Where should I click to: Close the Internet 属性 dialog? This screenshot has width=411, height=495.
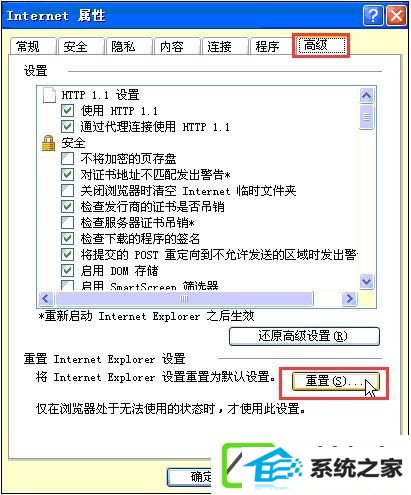pyautogui.click(x=396, y=15)
